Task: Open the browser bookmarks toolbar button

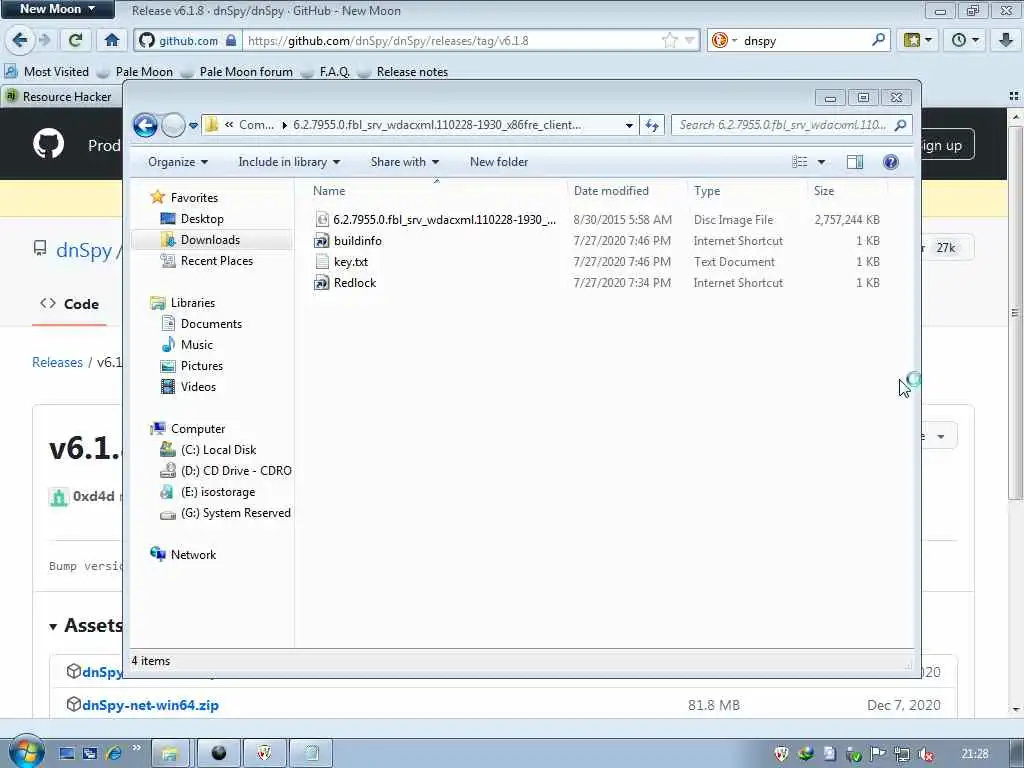Action: coord(917,40)
